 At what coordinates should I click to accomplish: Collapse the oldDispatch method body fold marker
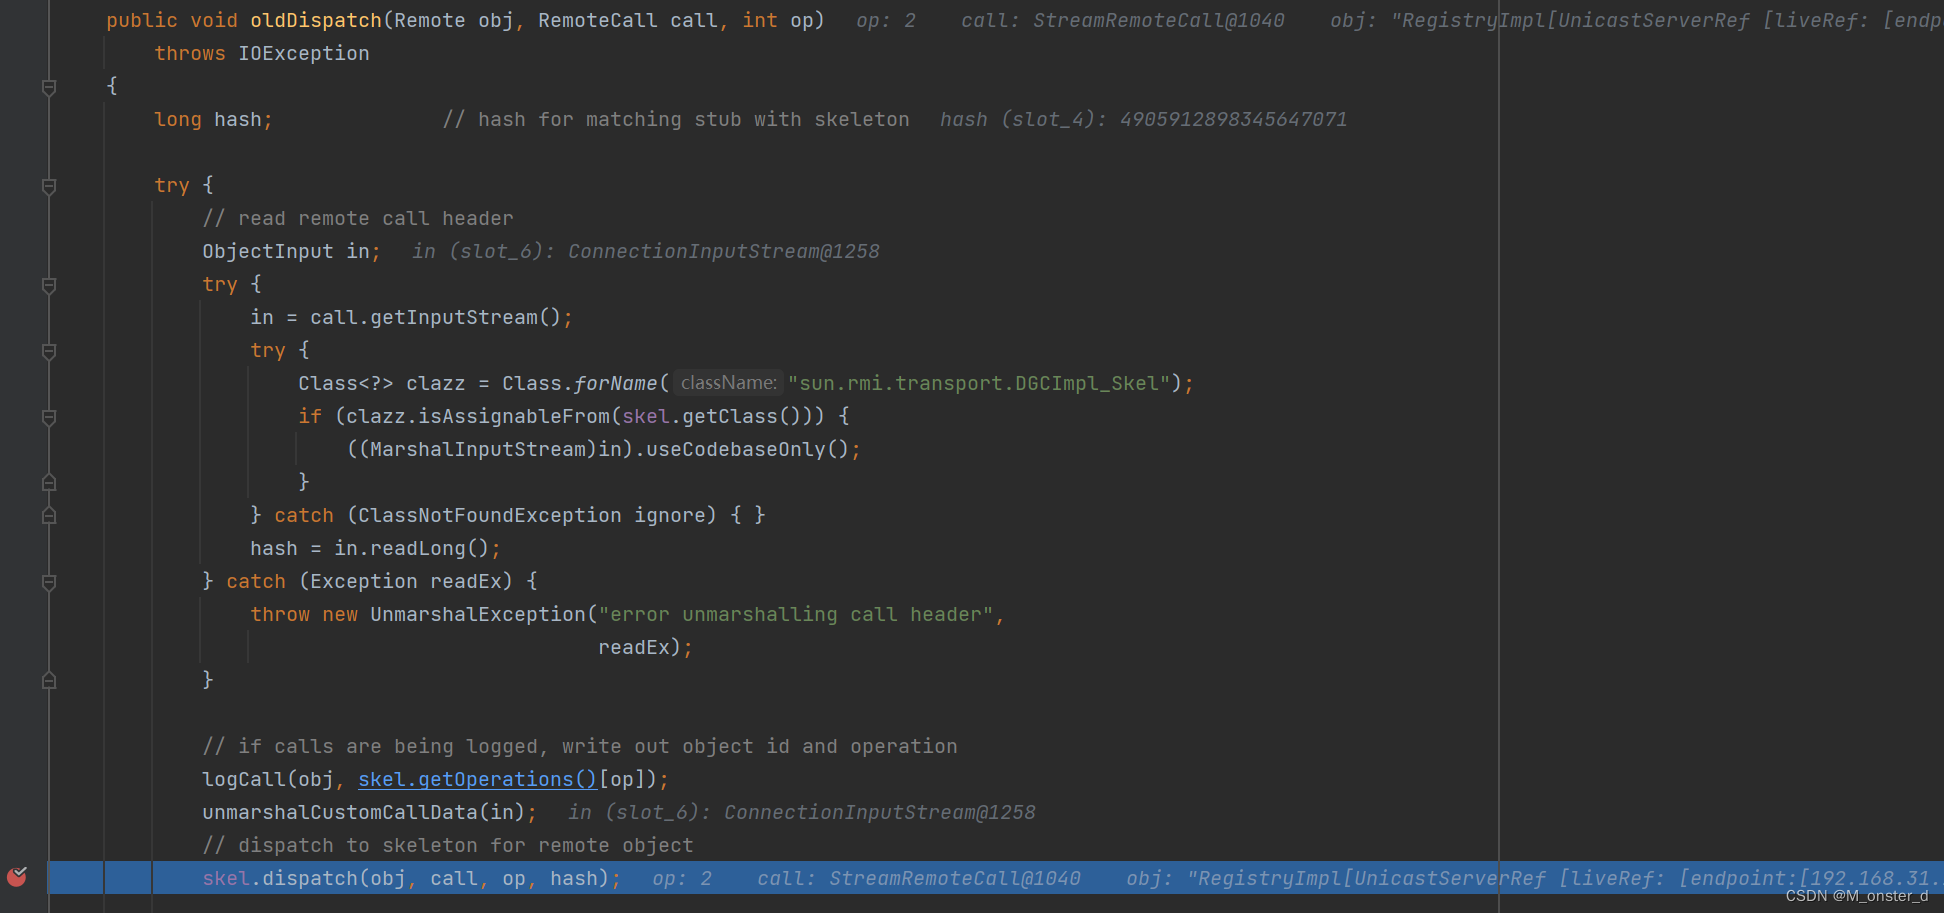(x=49, y=87)
